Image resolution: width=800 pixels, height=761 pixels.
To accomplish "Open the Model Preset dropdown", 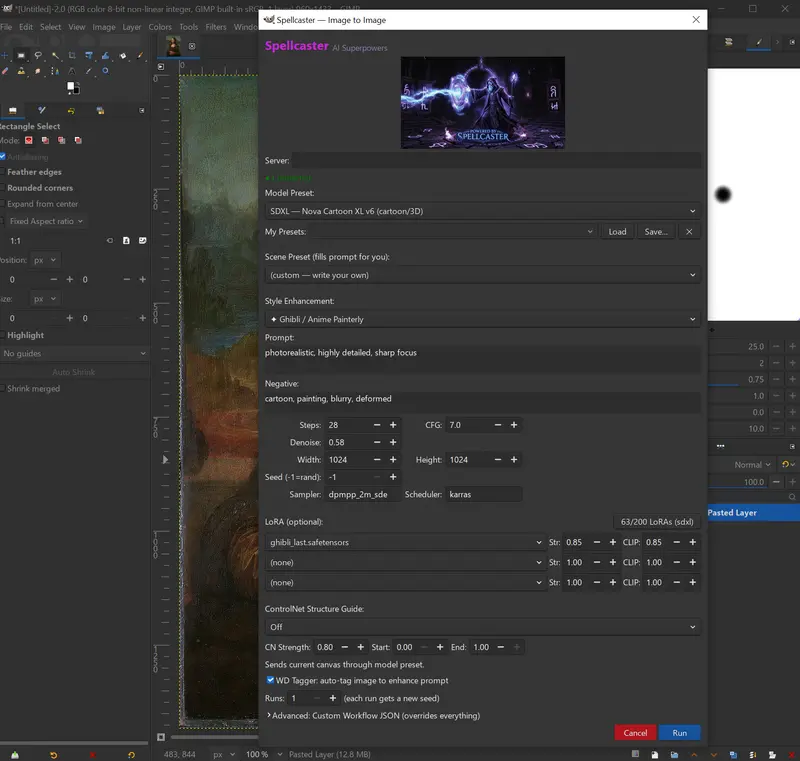I will [482, 211].
